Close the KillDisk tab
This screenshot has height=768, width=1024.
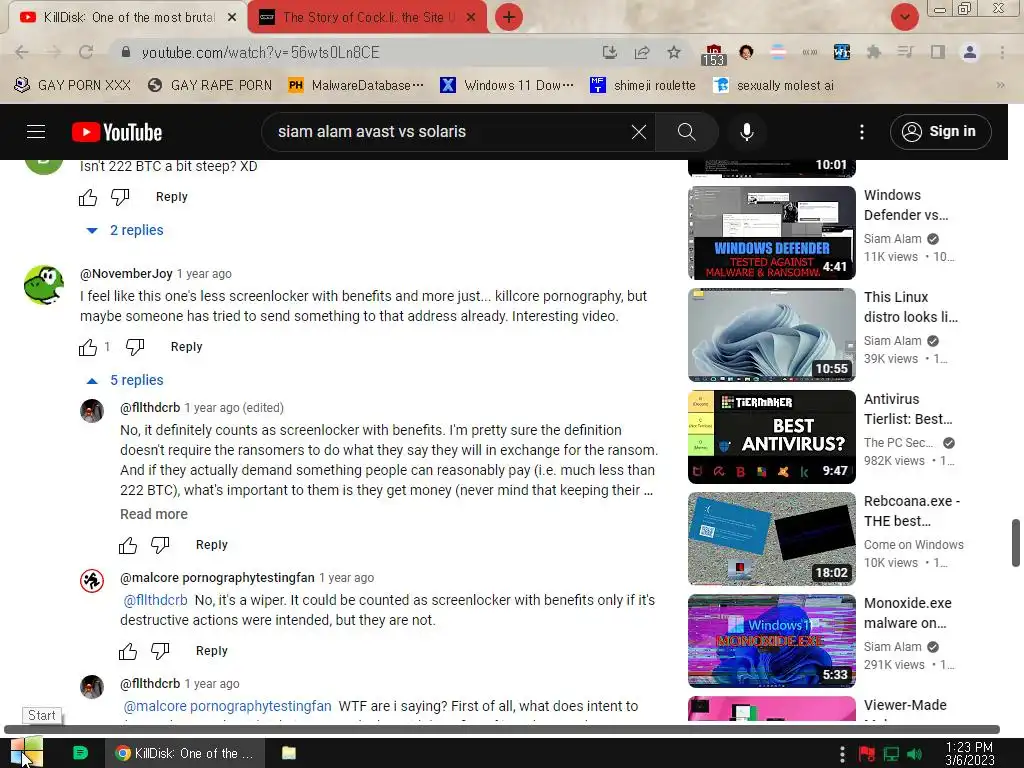232,18
